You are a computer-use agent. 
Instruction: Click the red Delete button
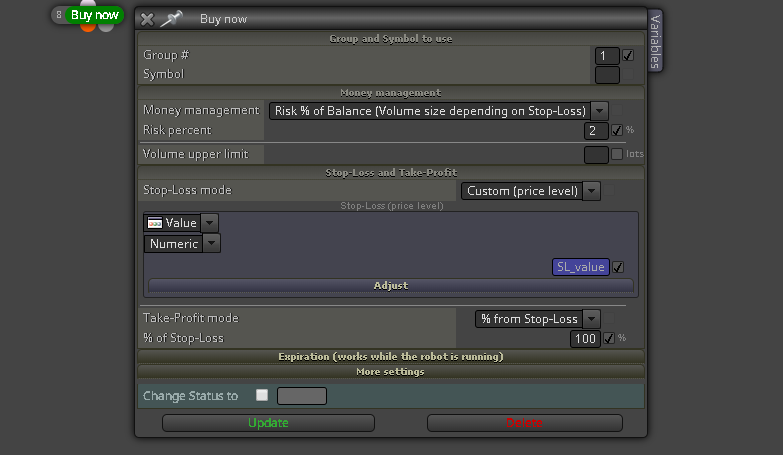tap(525, 423)
